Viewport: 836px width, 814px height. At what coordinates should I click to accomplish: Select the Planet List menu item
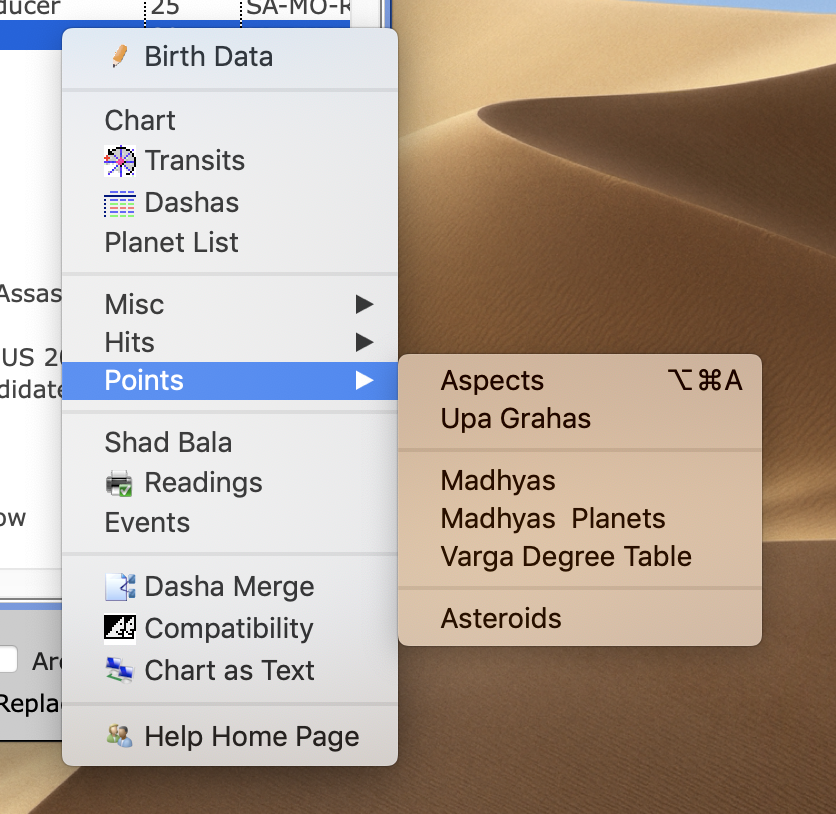click(171, 242)
